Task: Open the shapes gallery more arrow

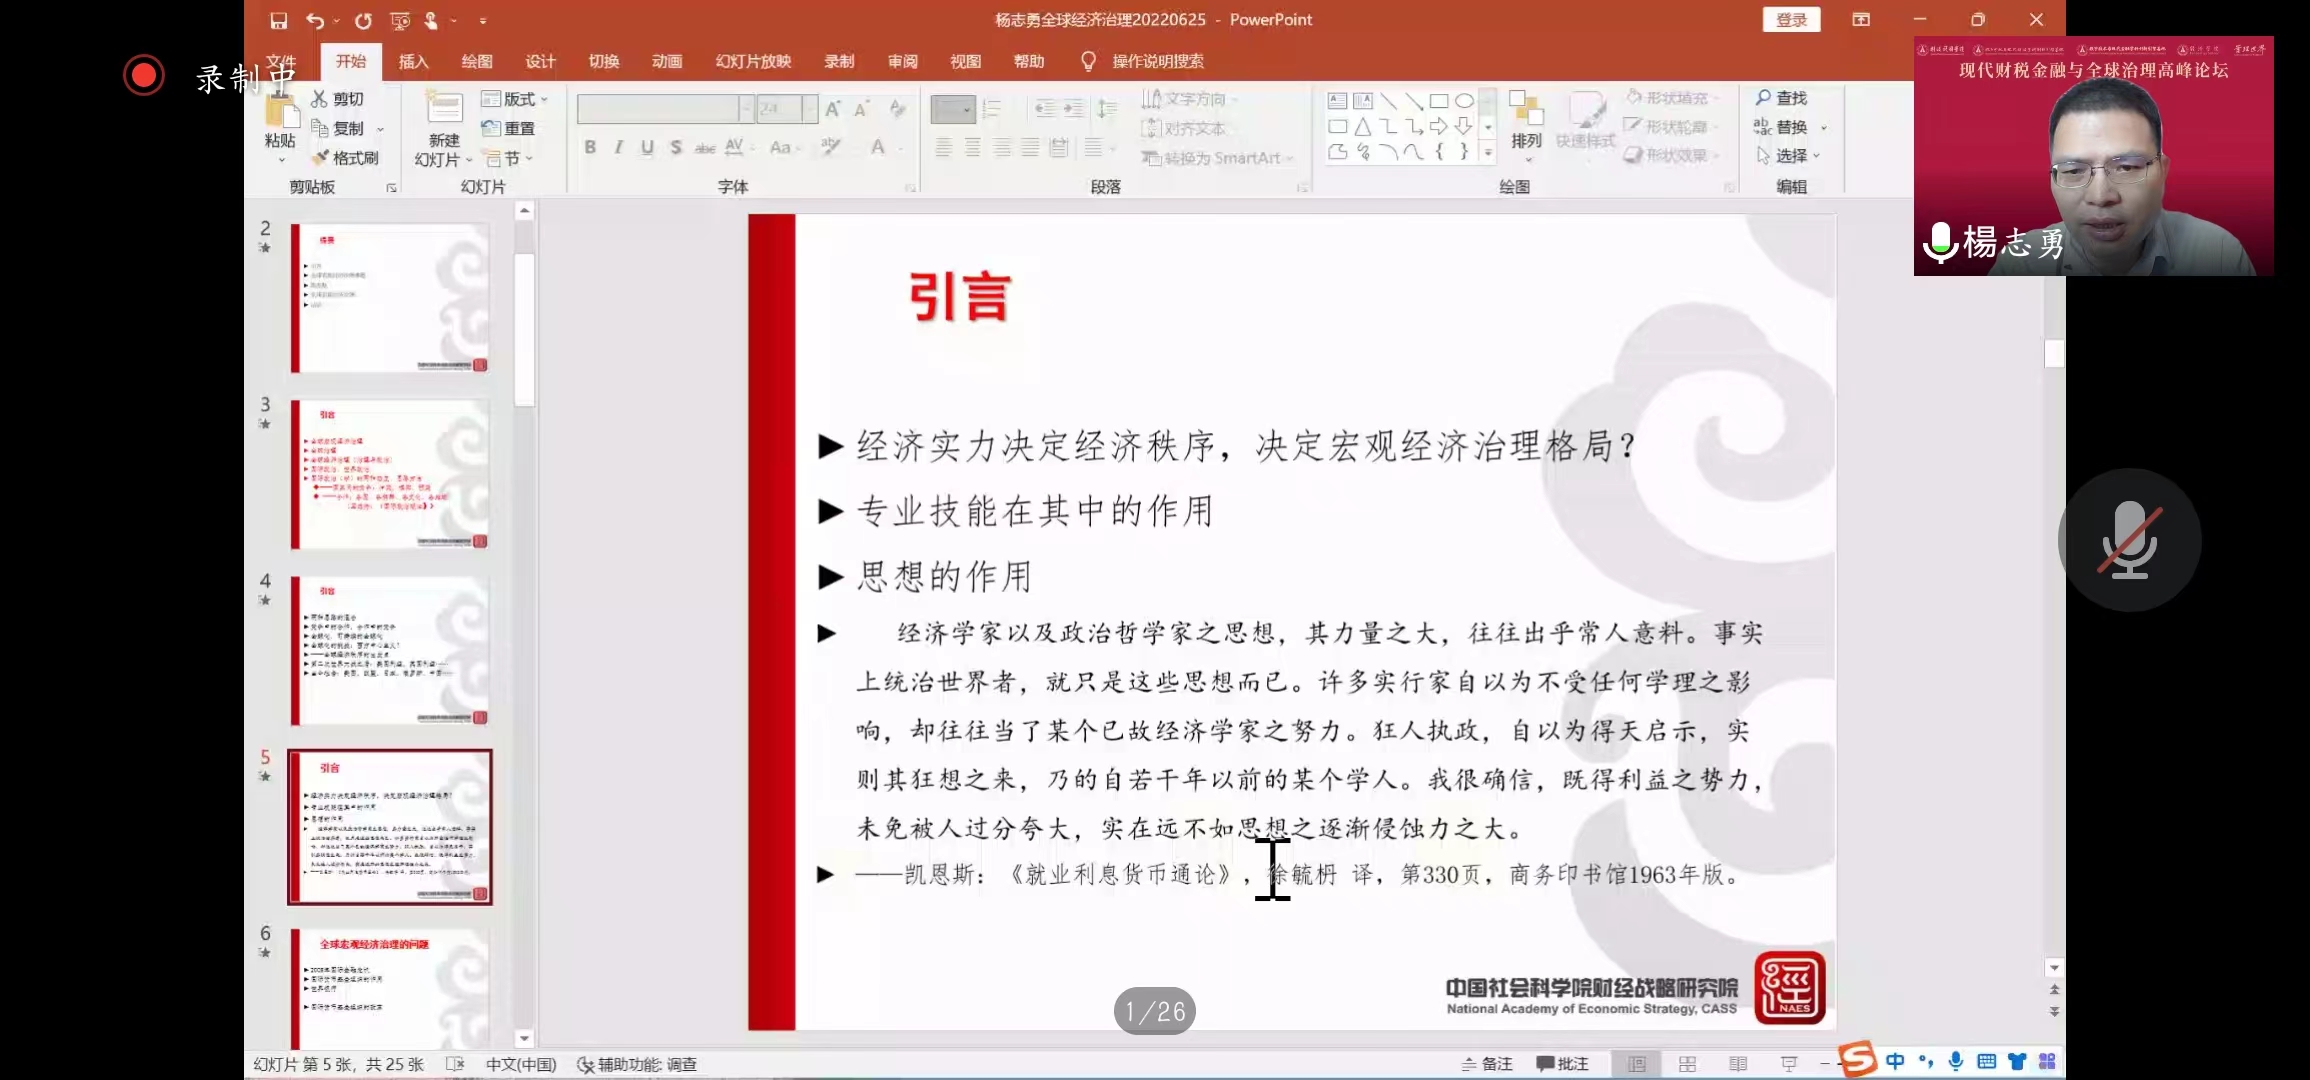Action: point(1488,153)
